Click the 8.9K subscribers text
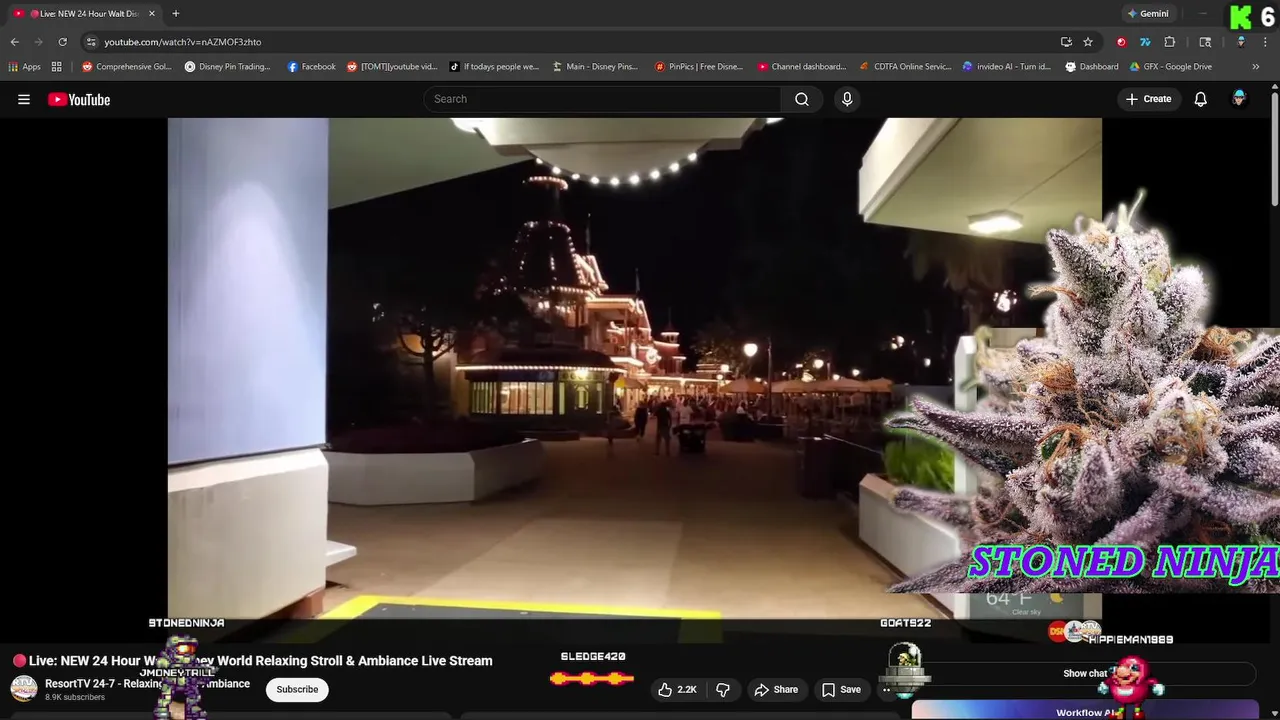Screen dimensions: 1280x720 tap(75, 697)
